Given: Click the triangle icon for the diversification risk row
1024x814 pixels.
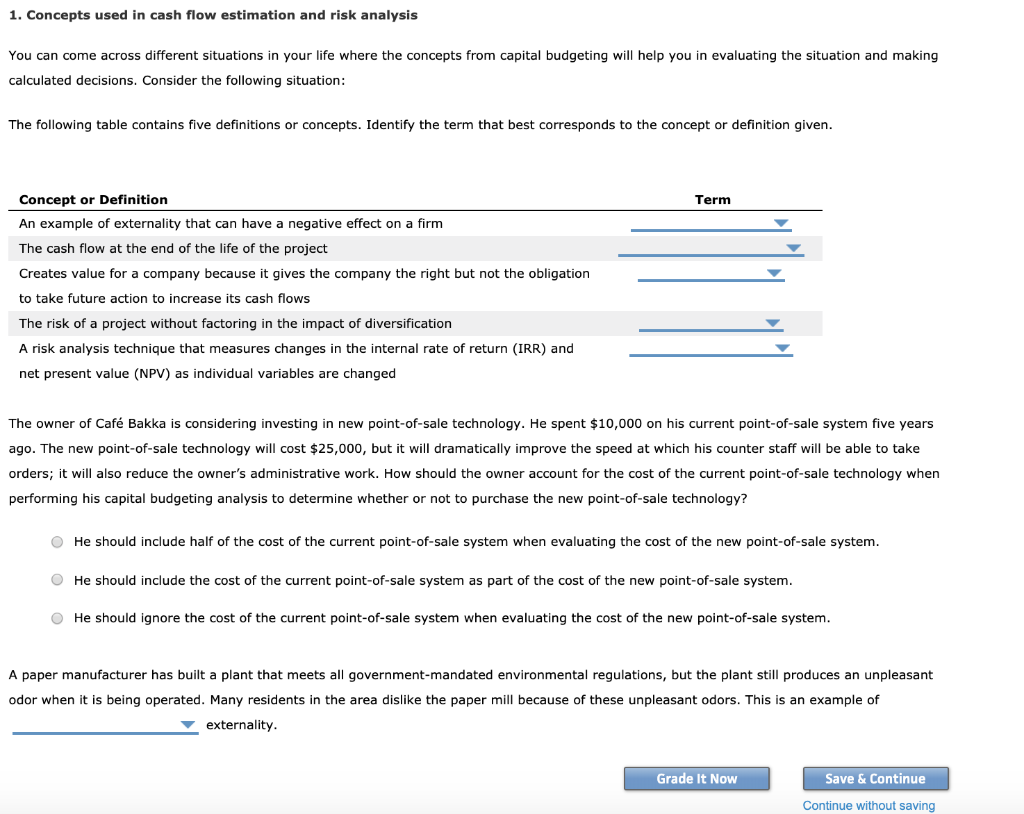Looking at the screenshot, I should click(771, 323).
